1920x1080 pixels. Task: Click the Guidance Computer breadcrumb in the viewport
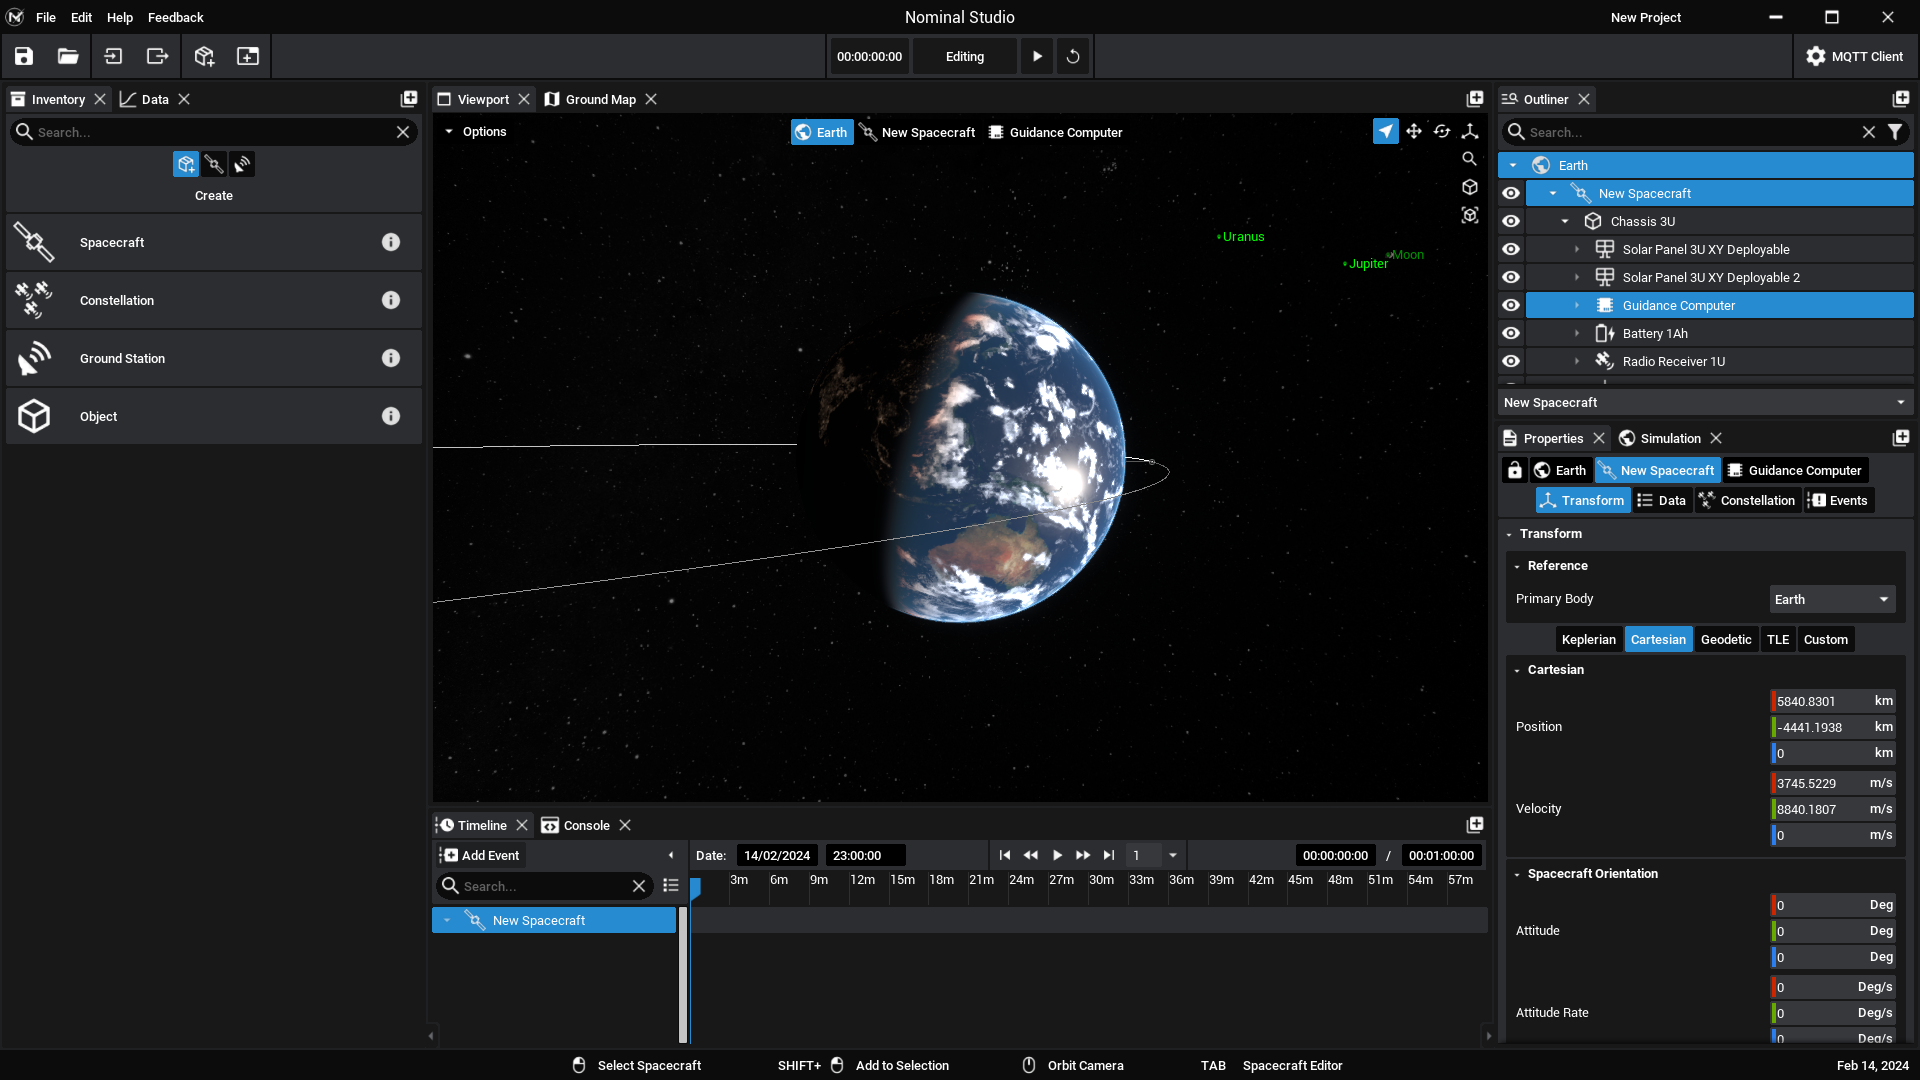[1055, 132]
